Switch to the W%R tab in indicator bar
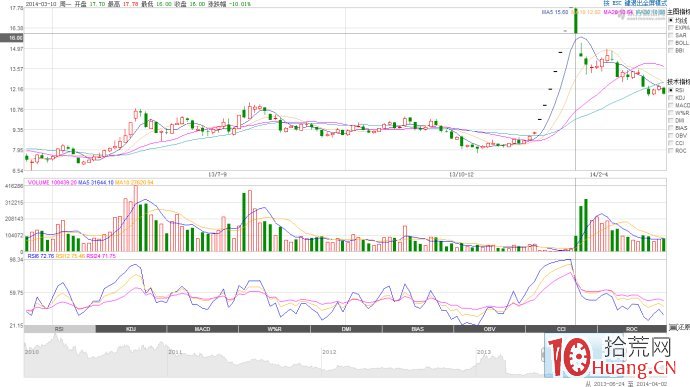 click(x=275, y=329)
